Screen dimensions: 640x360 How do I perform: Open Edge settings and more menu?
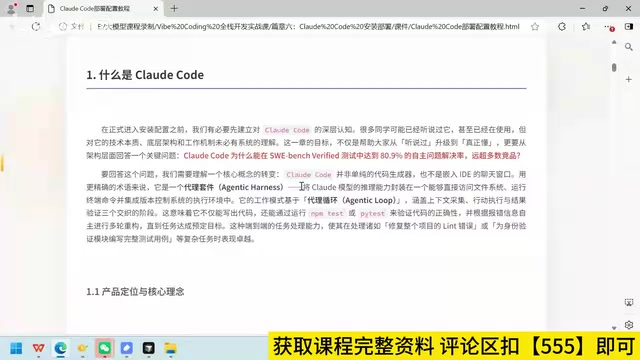pos(609,27)
